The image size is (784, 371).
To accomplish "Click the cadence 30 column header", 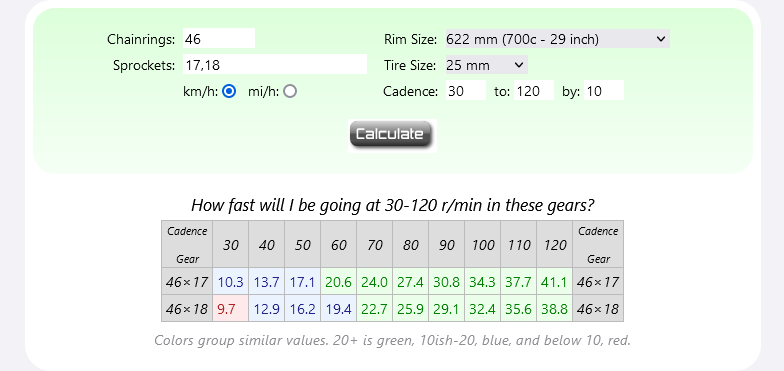I will (x=230, y=244).
